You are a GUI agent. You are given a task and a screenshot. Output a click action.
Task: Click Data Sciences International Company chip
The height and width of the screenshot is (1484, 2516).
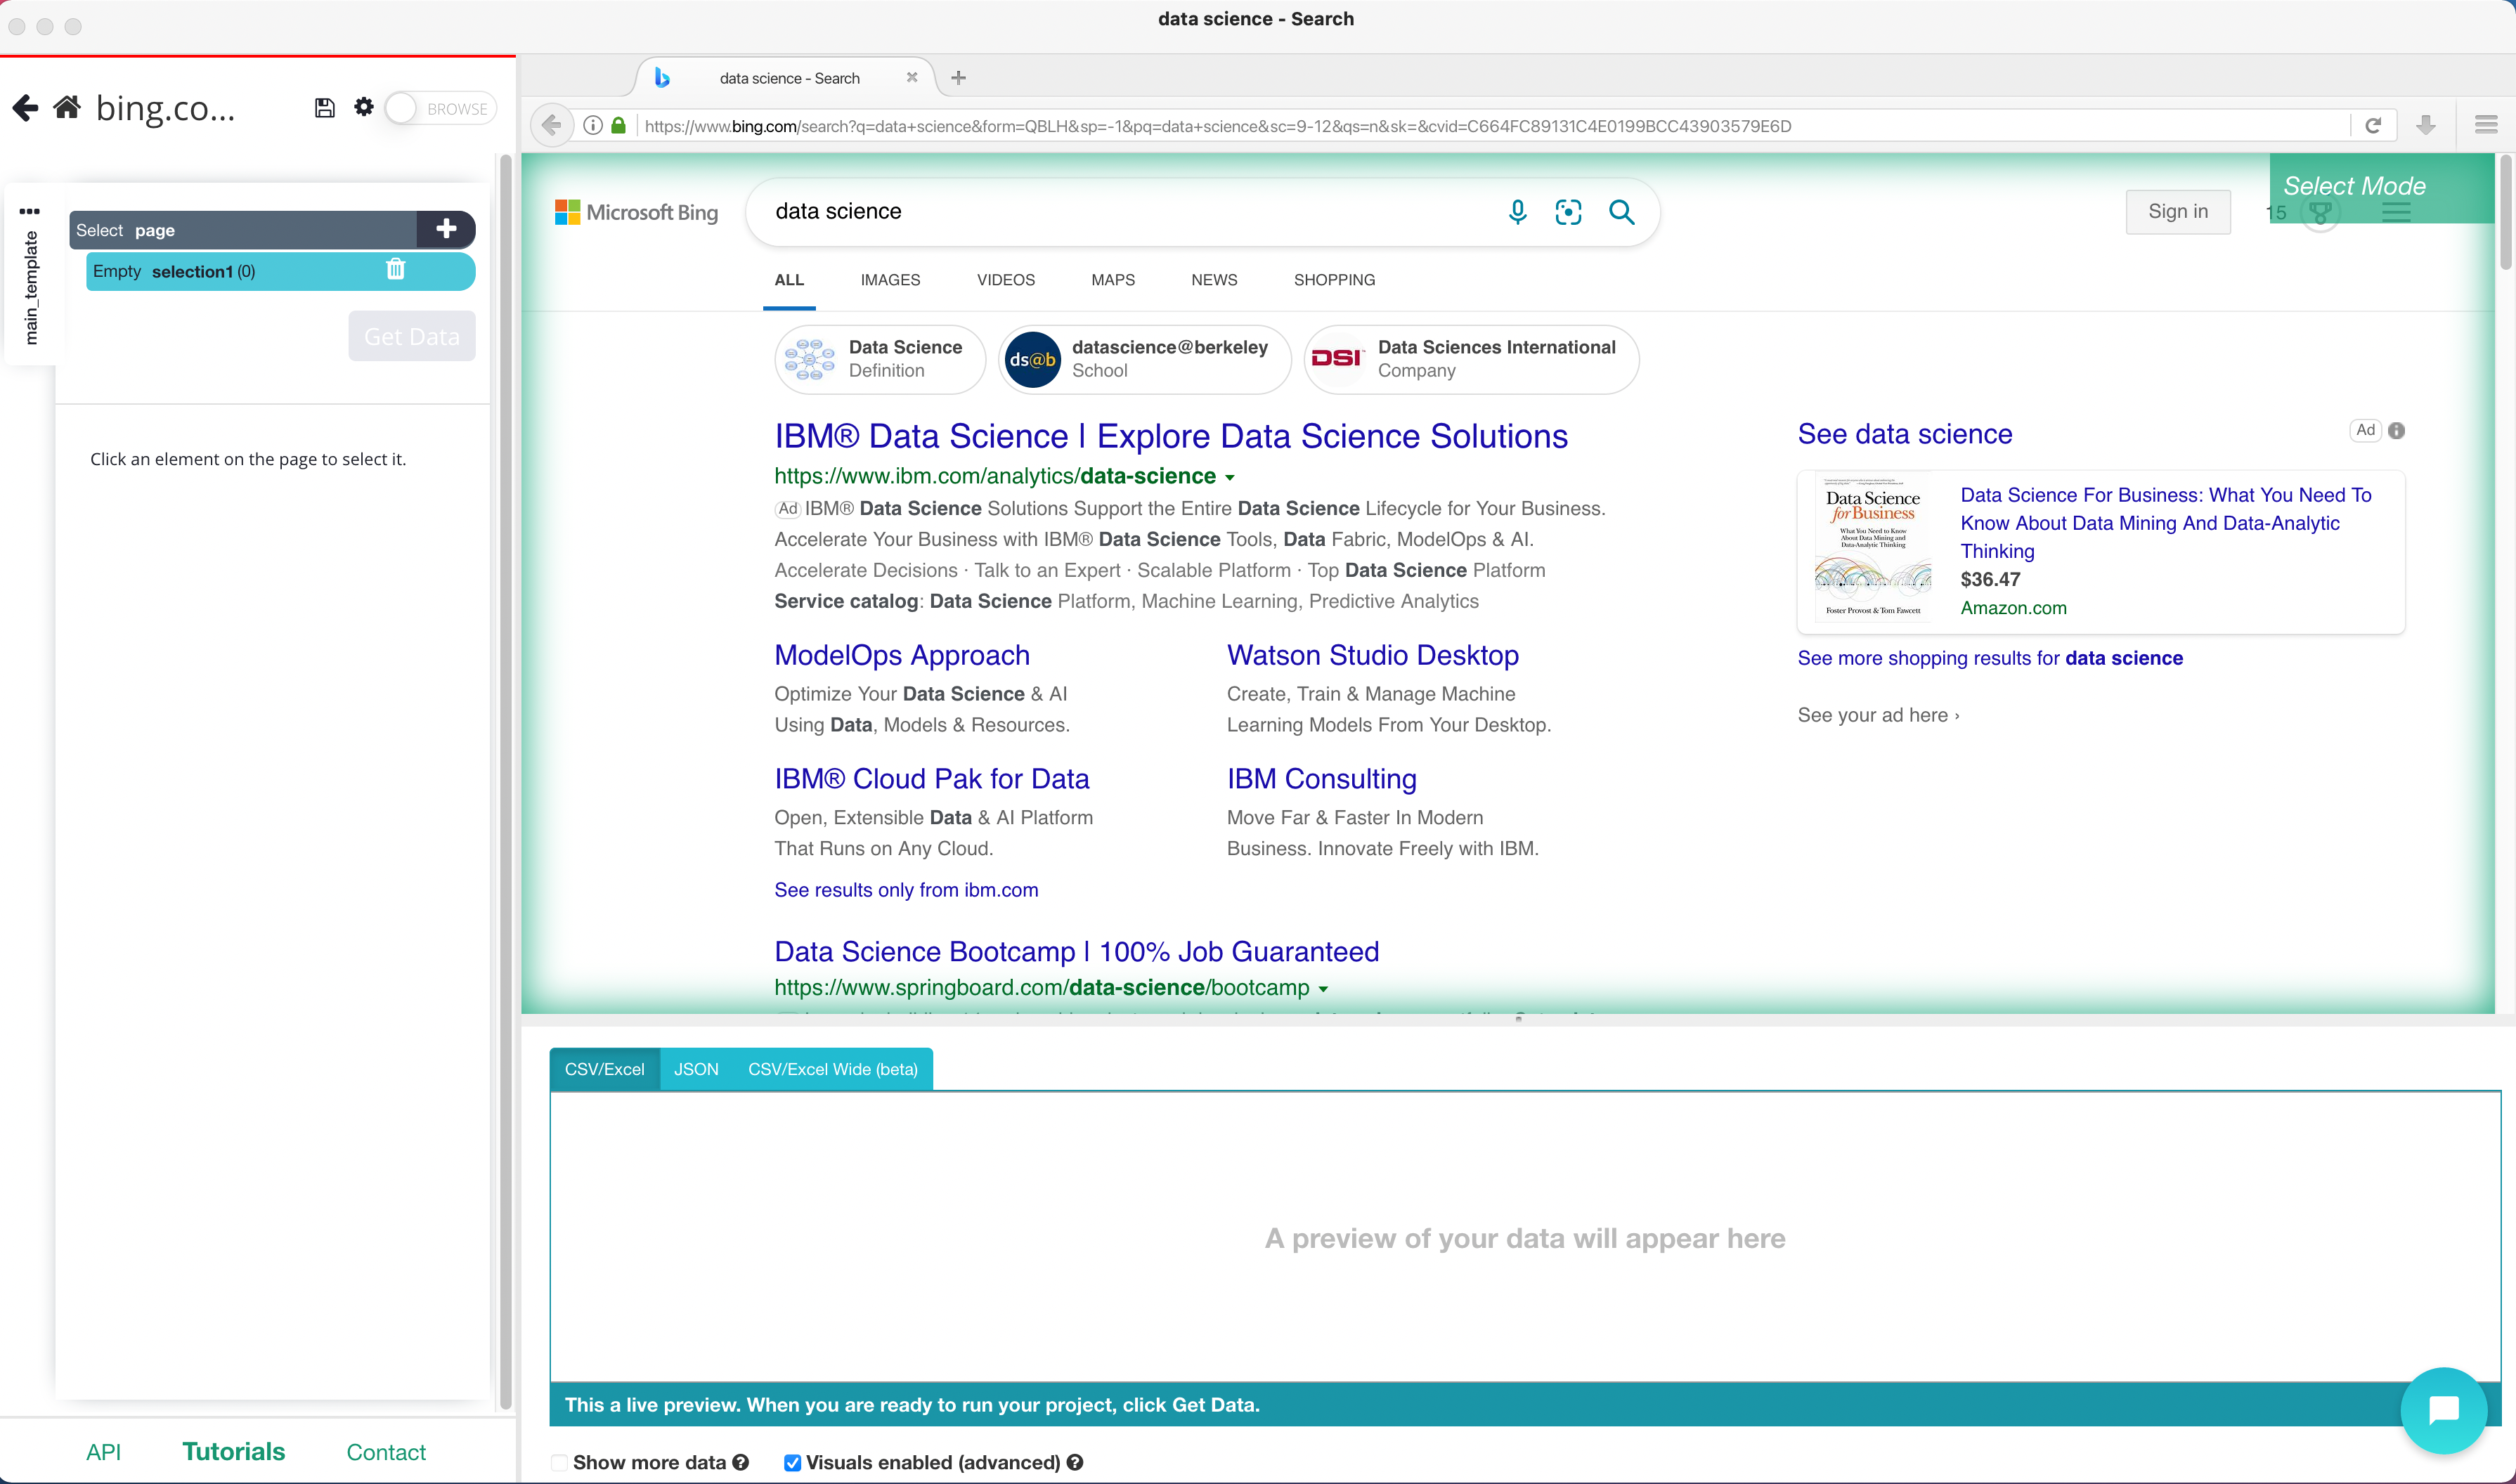point(1471,359)
